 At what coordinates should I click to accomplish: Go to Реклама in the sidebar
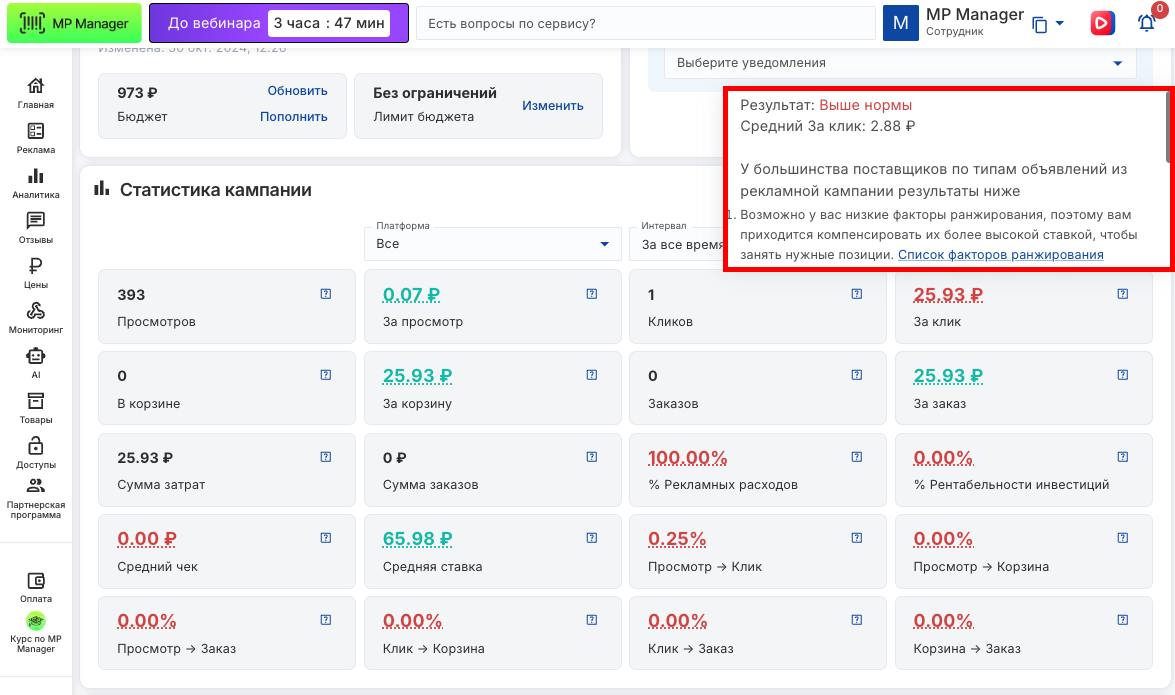(x=36, y=138)
